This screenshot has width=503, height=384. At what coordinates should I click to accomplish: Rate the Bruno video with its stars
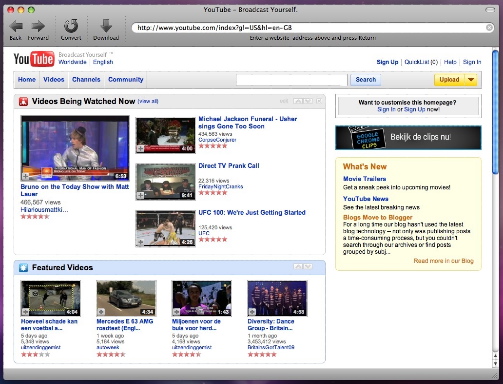click(35, 217)
